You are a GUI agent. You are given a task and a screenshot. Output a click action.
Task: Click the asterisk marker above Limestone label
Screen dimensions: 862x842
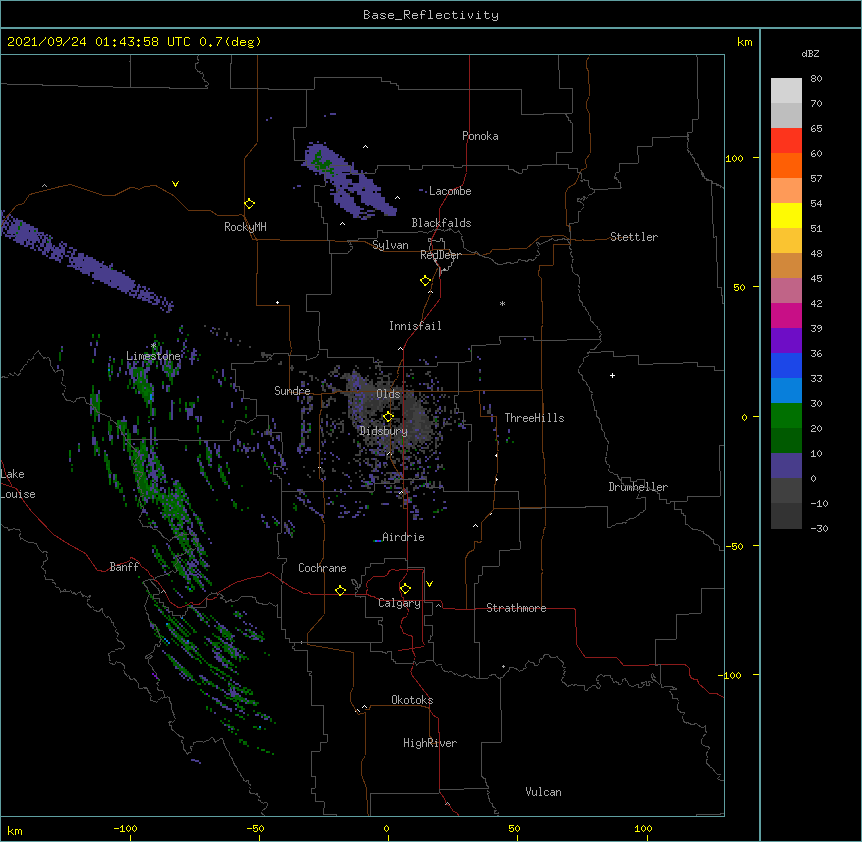153,346
